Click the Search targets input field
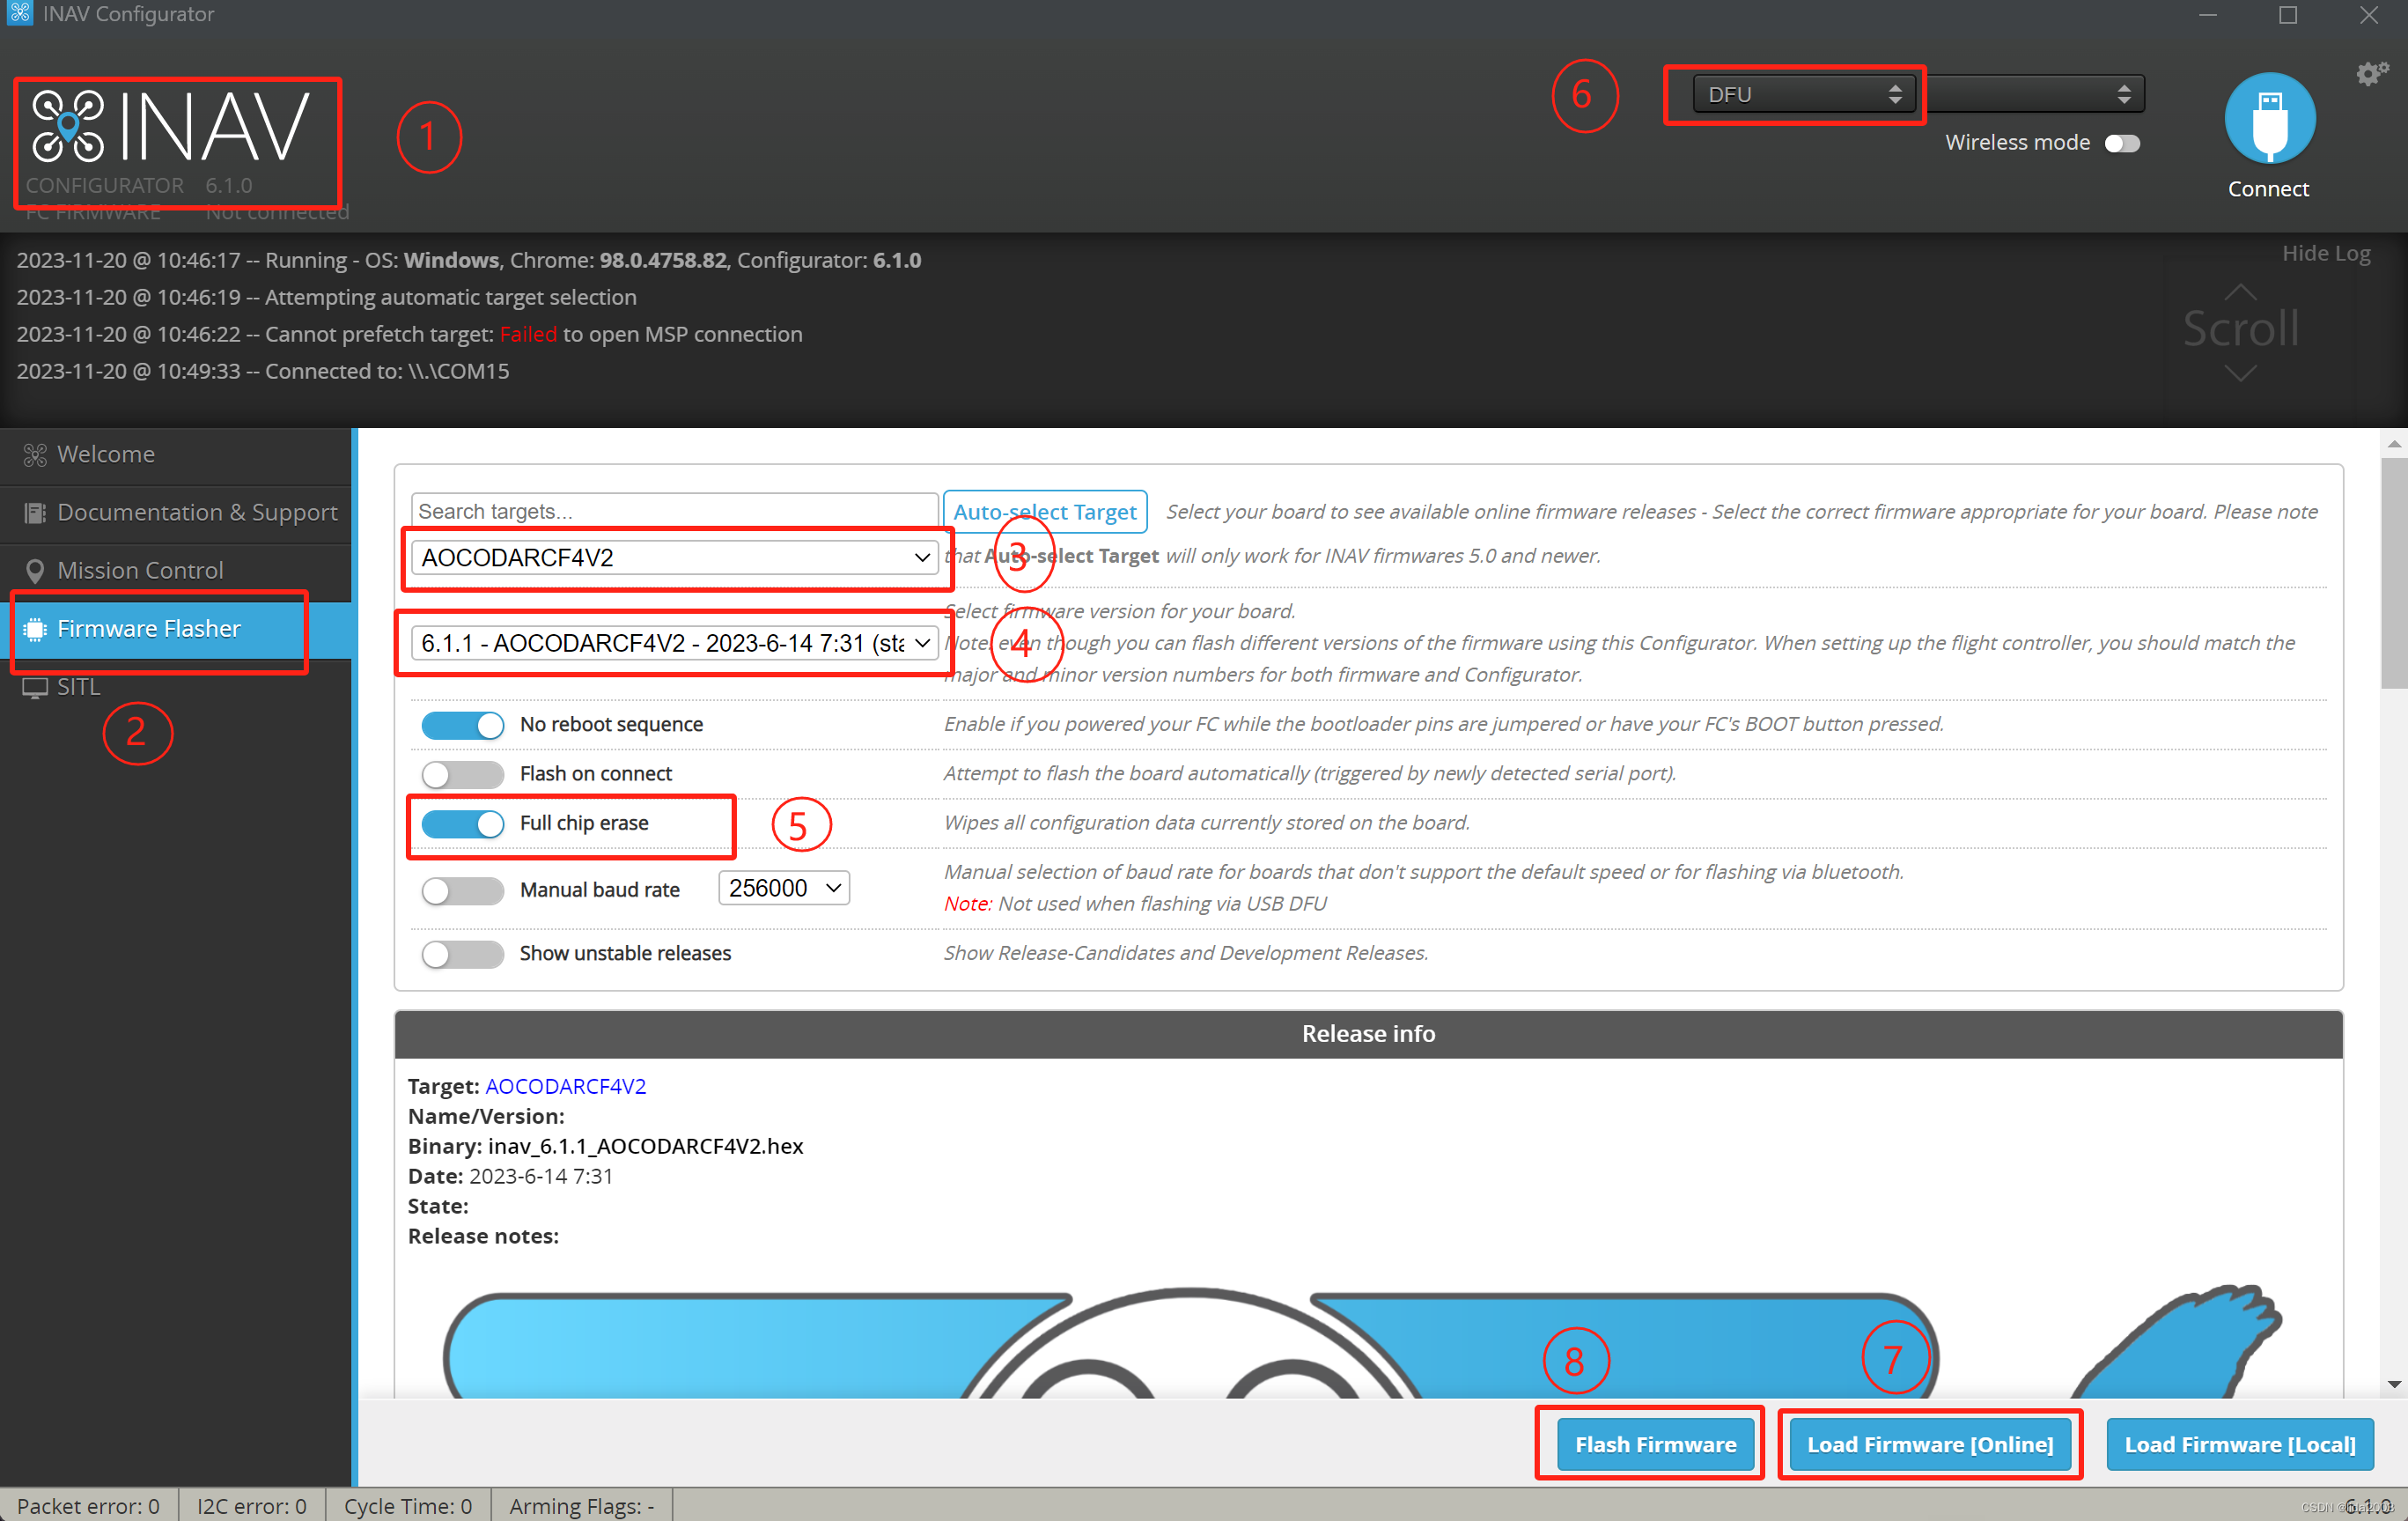The width and height of the screenshot is (2408, 1521). (675, 511)
